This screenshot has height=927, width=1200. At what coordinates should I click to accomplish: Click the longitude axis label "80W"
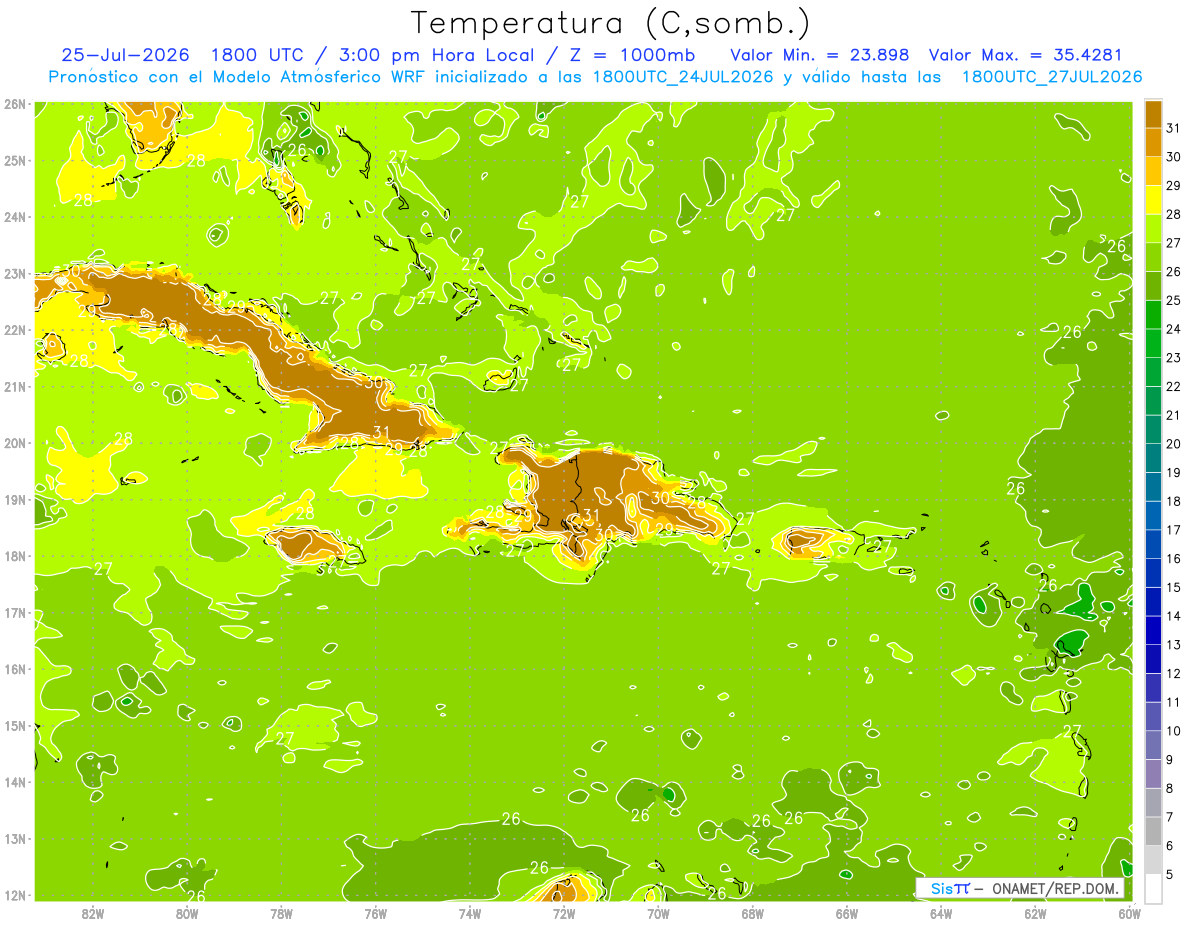tap(187, 913)
